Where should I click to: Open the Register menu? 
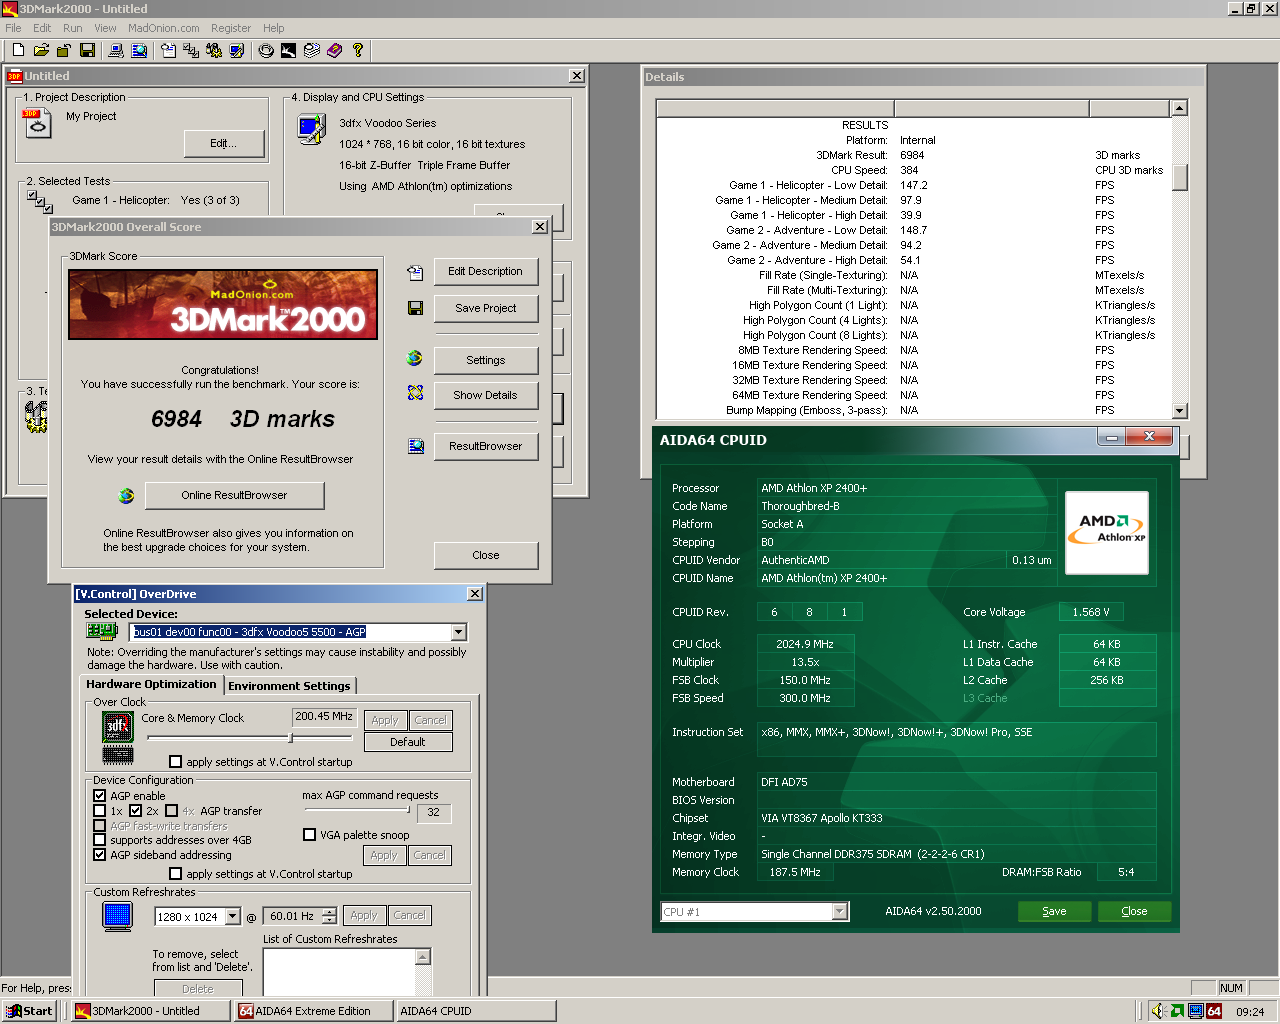pyautogui.click(x=231, y=28)
